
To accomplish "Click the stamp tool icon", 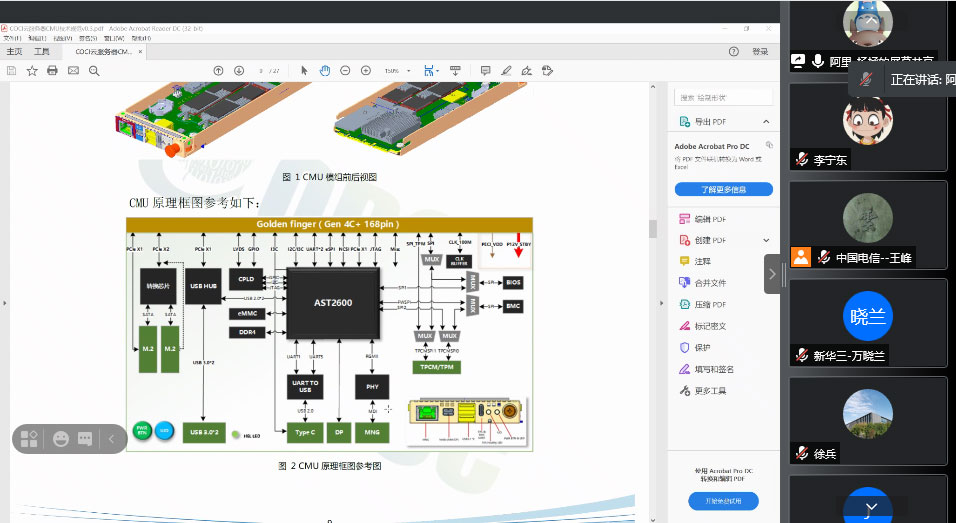I will [x=548, y=71].
